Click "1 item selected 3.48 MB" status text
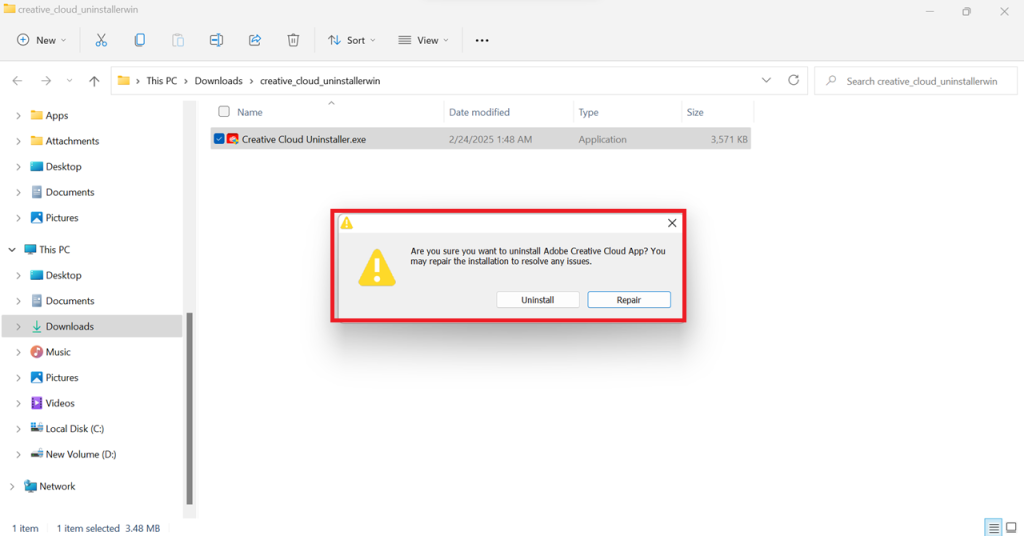The width and height of the screenshot is (1024, 536). coord(108,528)
